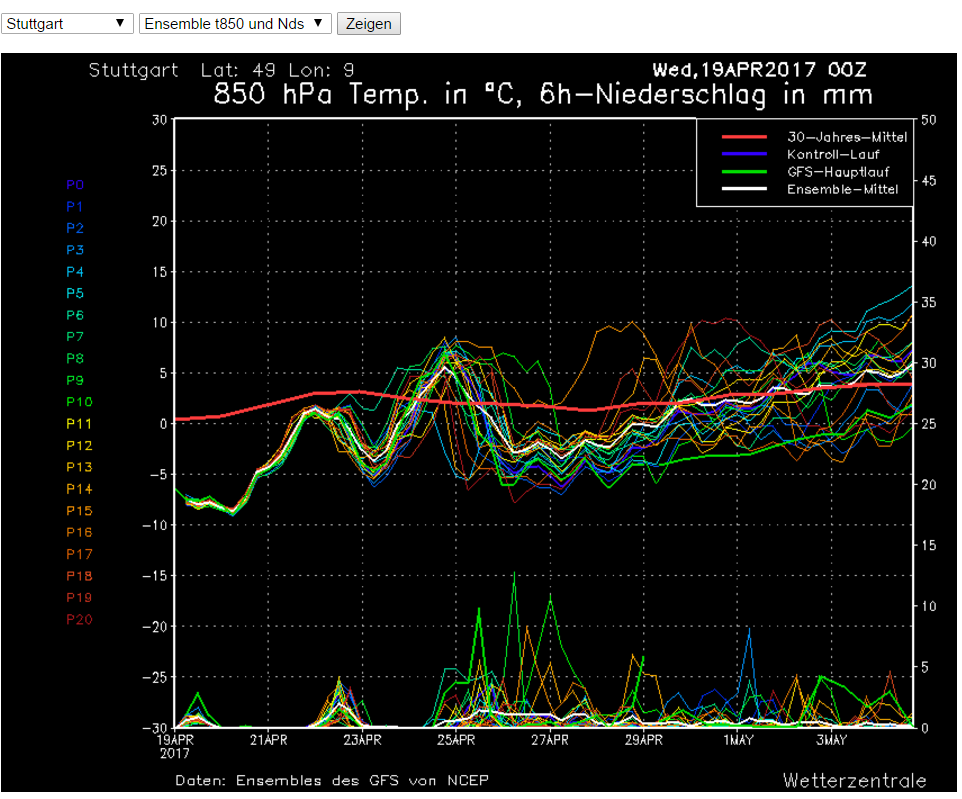Image resolution: width=962 pixels, height=799 pixels.
Task: Click the P0 ensemble member label
Action: coord(75,185)
